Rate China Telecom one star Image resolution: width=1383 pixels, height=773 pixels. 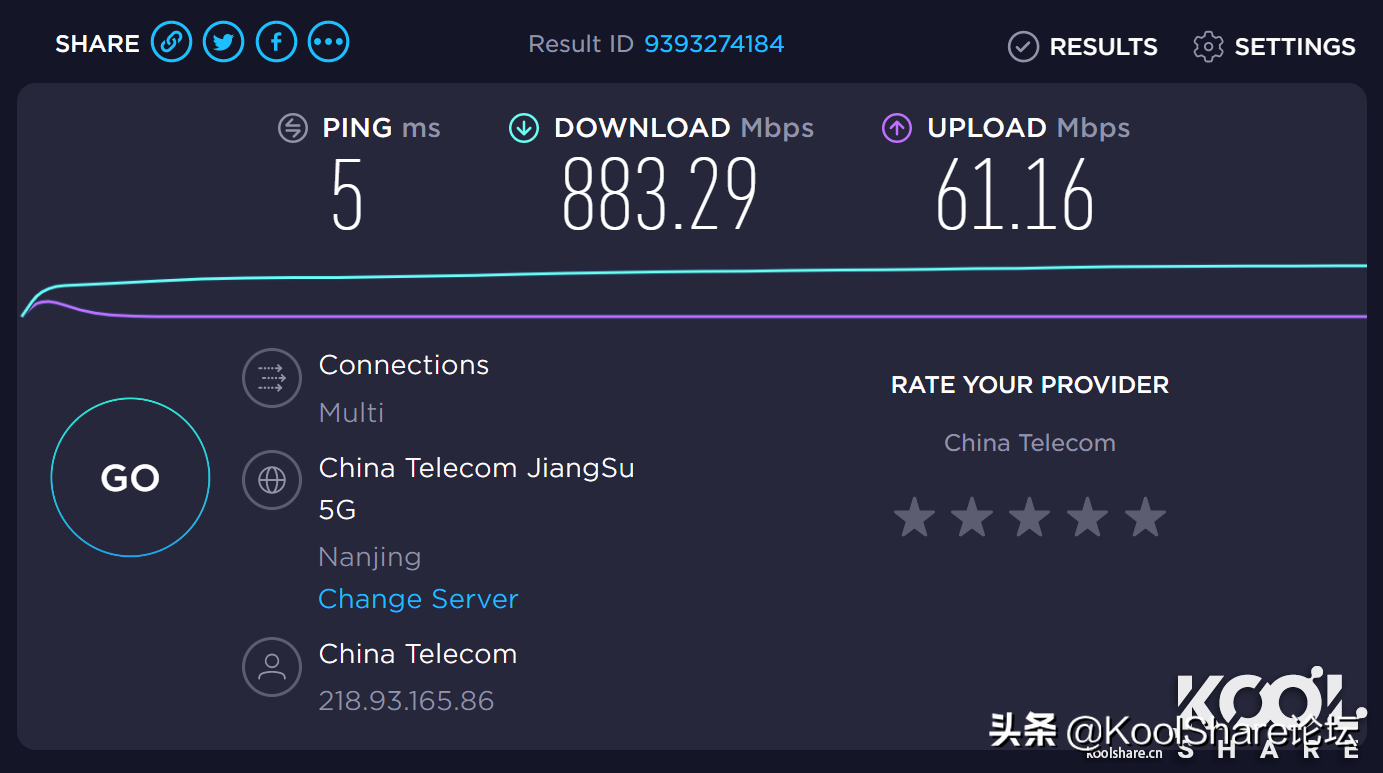click(914, 519)
